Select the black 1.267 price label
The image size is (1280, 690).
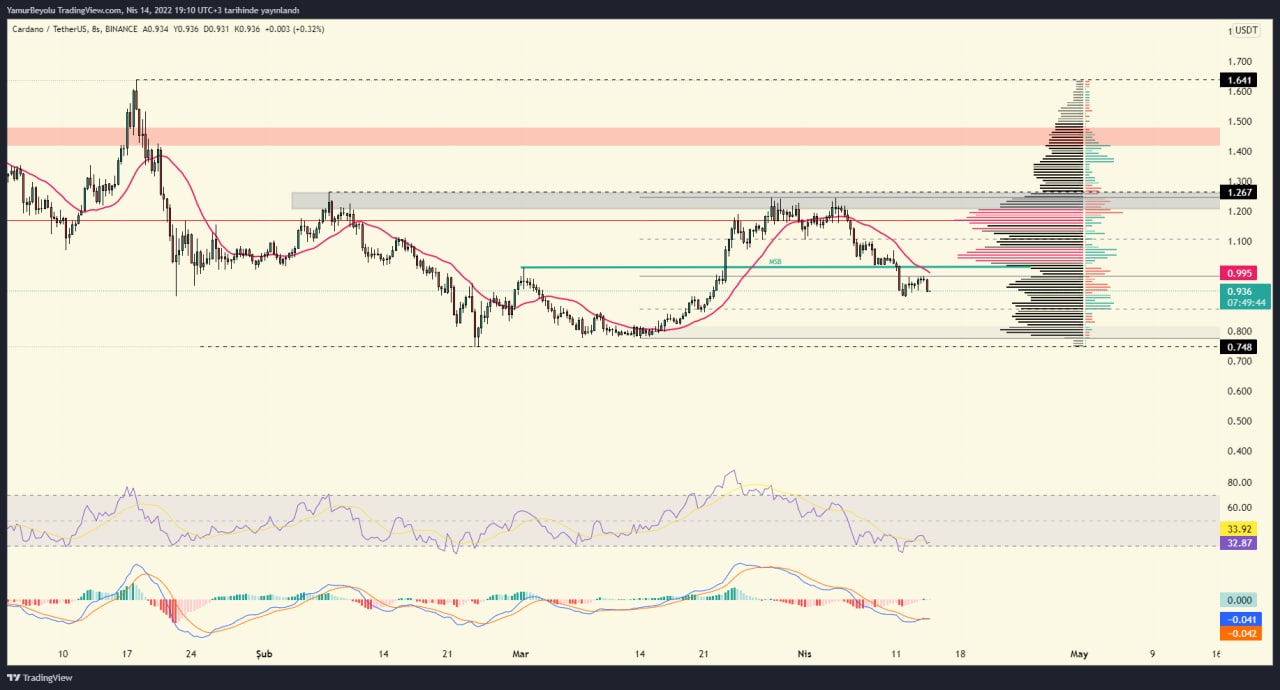[1240, 192]
